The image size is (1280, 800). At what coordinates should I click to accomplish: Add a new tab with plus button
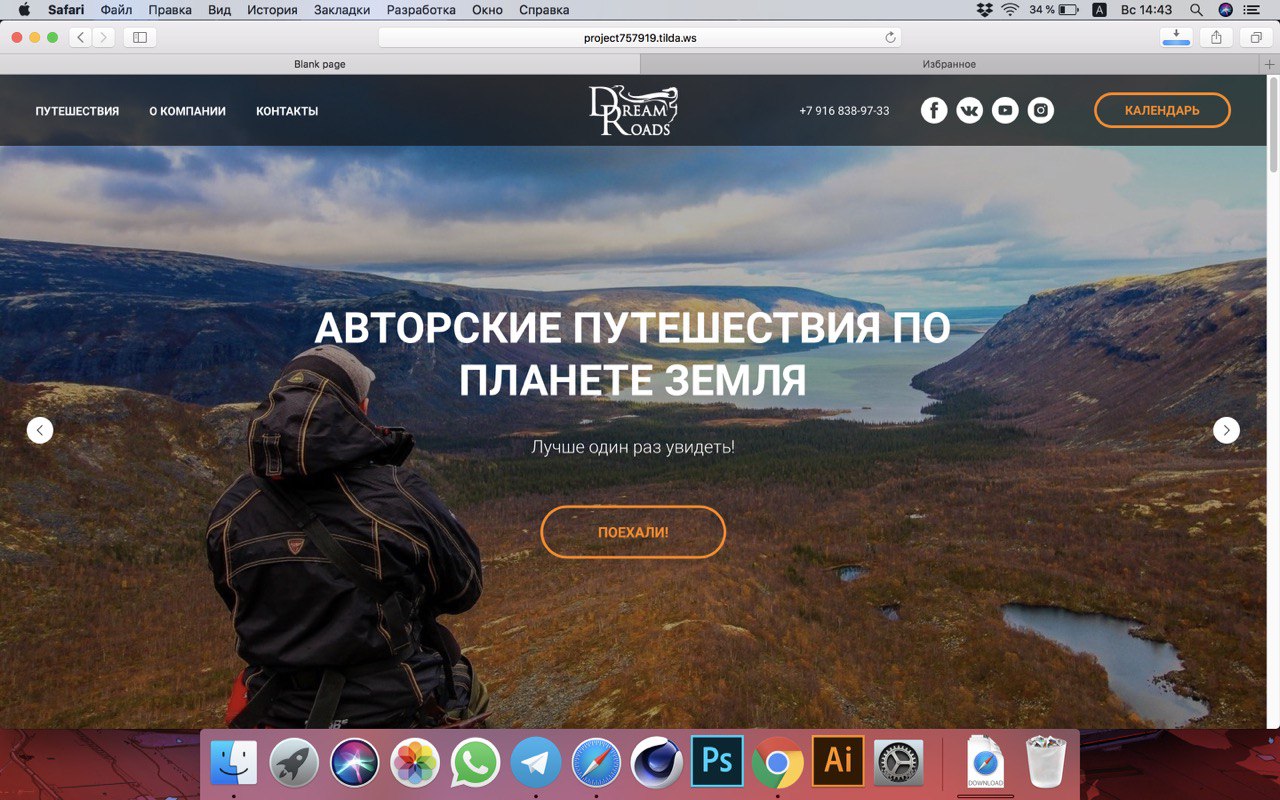click(x=1270, y=64)
